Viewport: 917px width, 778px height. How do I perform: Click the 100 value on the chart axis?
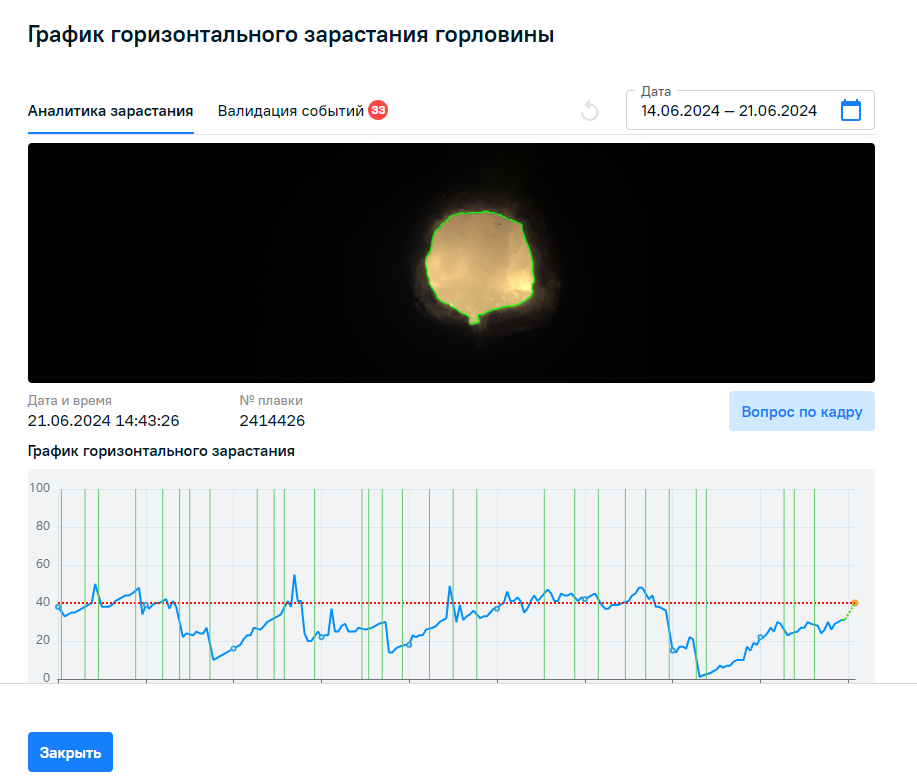pos(40,487)
